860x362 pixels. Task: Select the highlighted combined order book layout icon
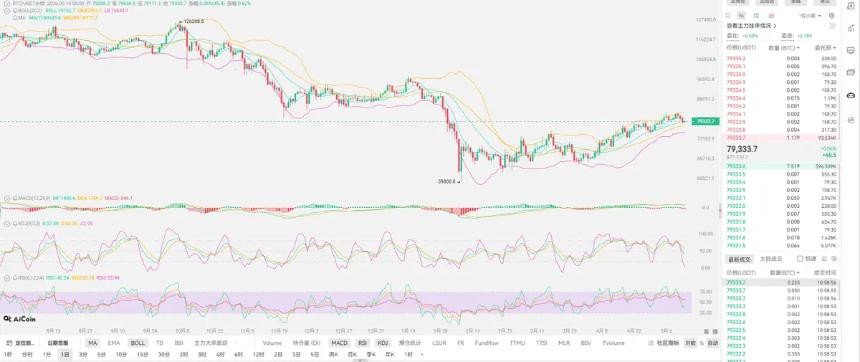pyautogui.click(x=741, y=15)
